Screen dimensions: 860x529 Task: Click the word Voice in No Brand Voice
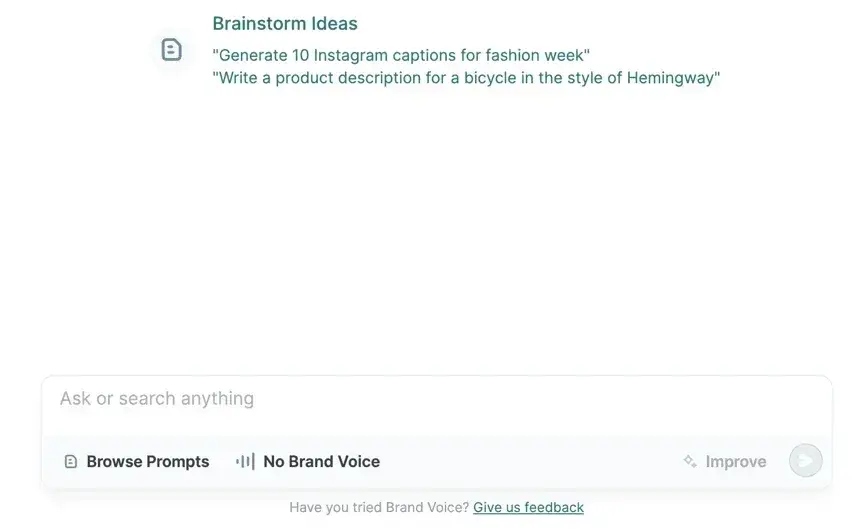(358, 462)
